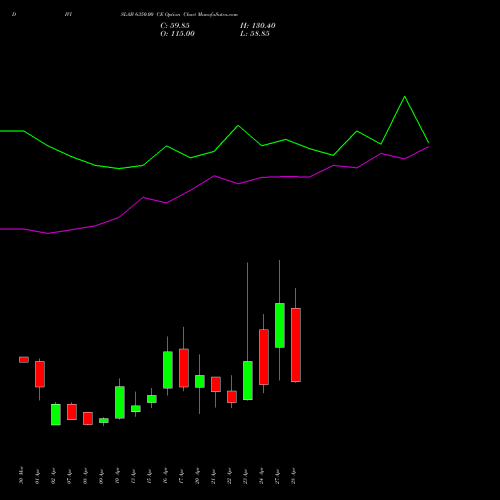Click the red candle above 21 Apr
Screen dimensions: 500x500
[x=216, y=384]
